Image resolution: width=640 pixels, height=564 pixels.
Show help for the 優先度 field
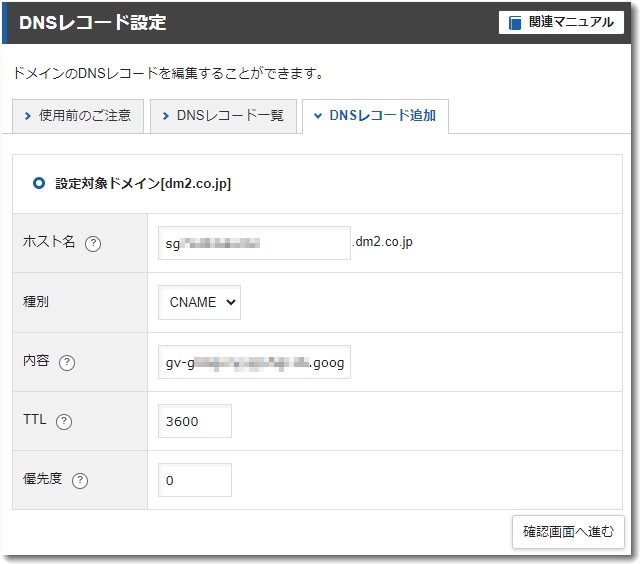click(80, 480)
